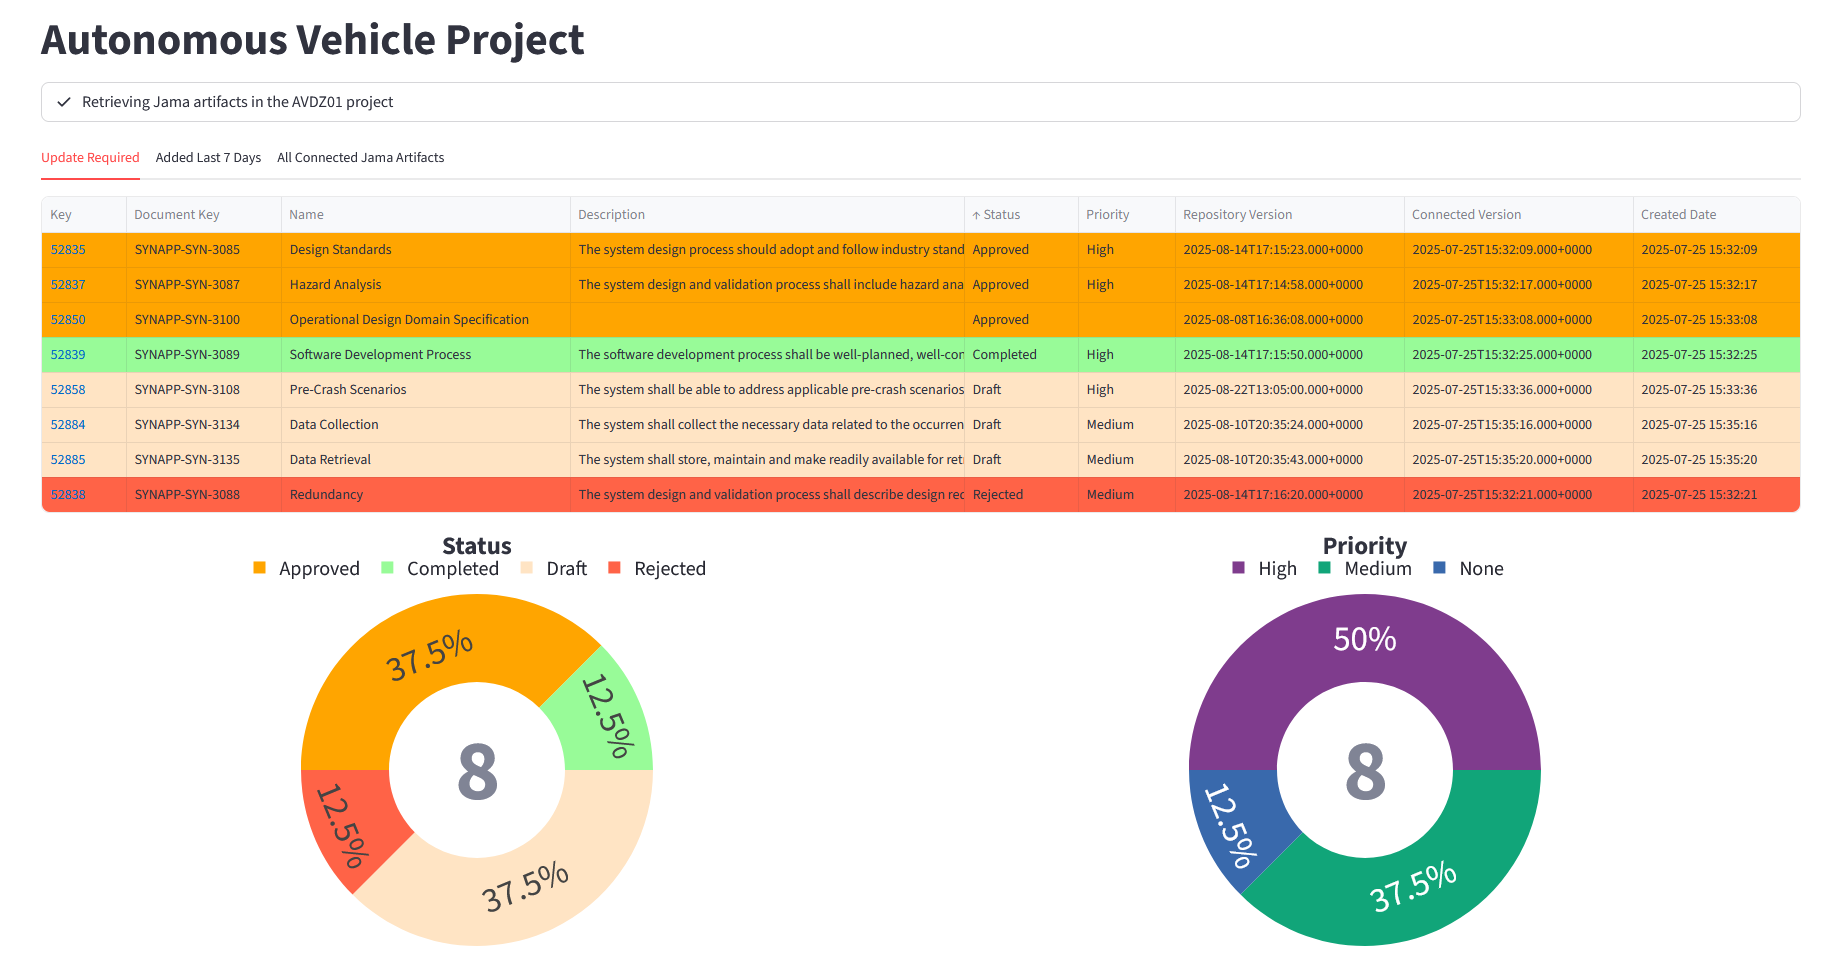Sort the table by the Priority column header
Viewport: 1821px width, 956px height.
1107,215
